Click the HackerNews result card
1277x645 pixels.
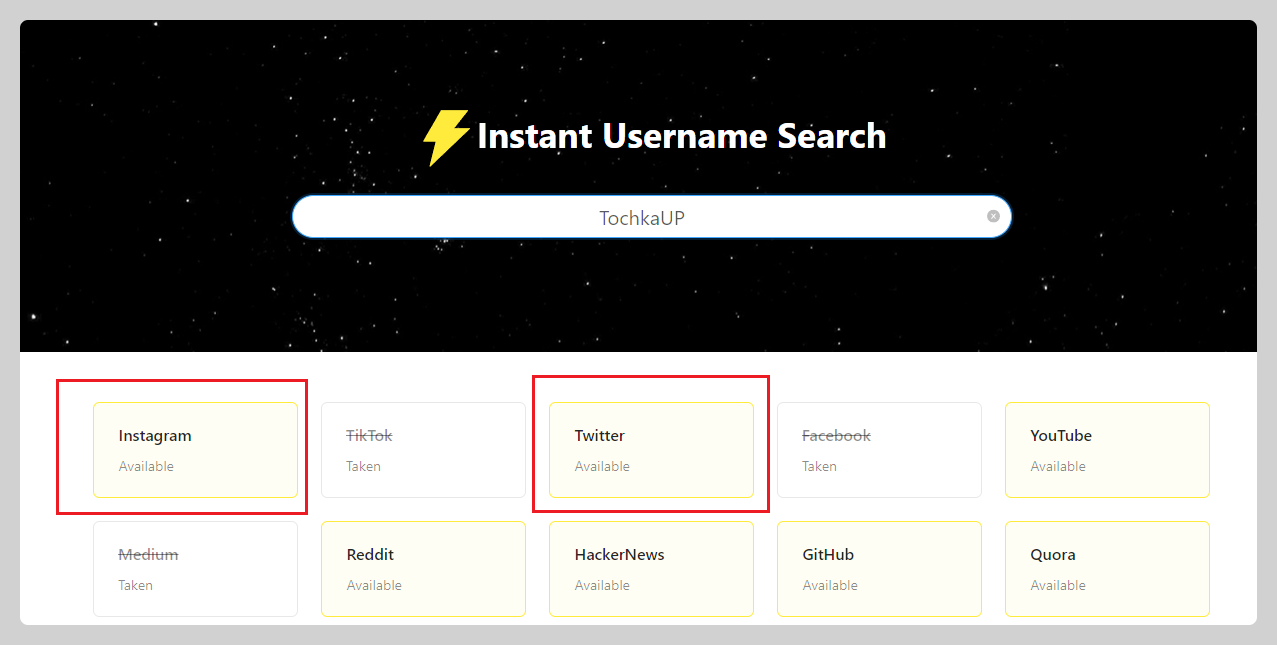[651, 568]
